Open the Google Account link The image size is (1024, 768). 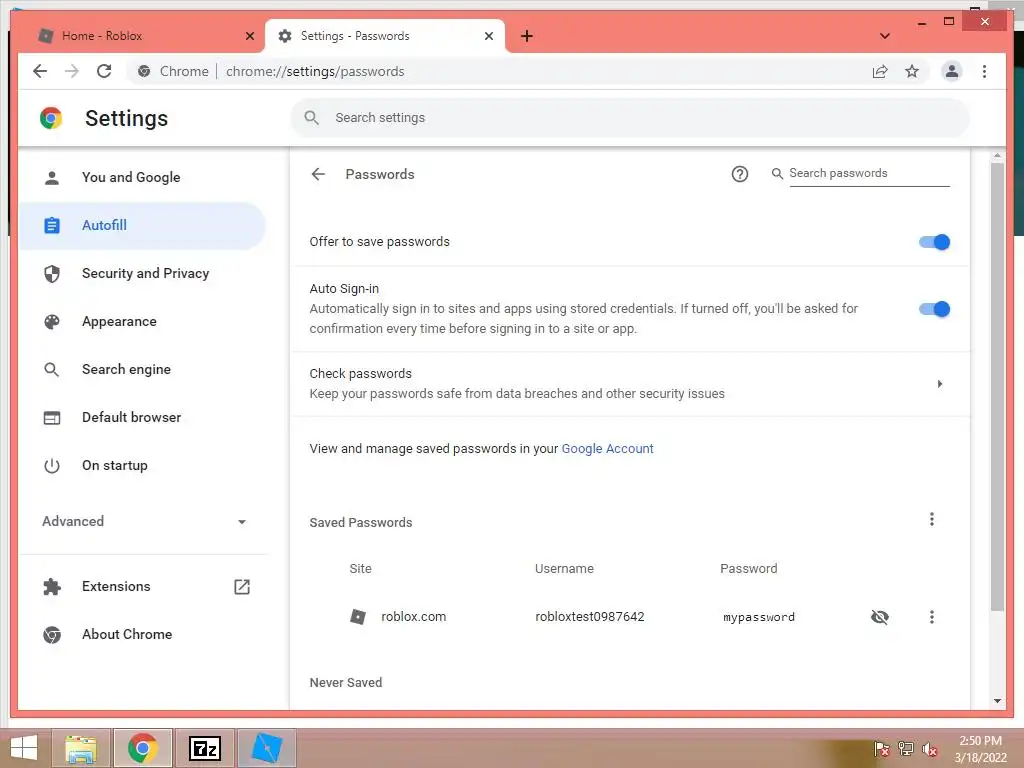tap(607, 449)
